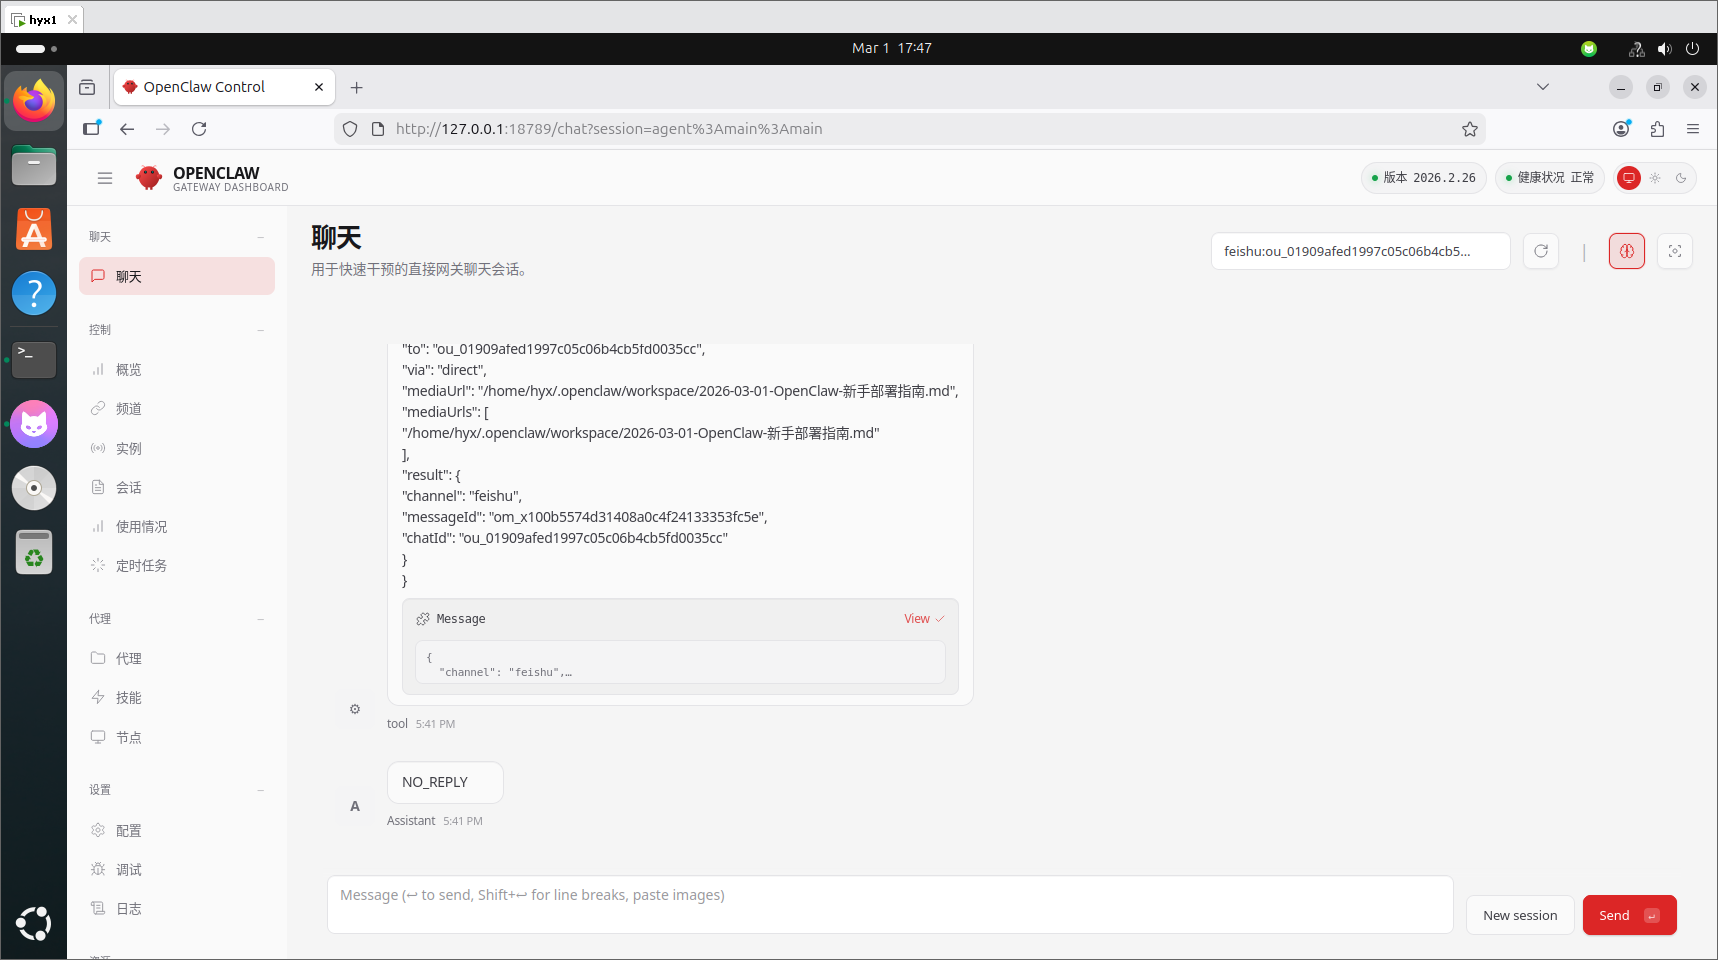List all tabs dropdown arrow
The width and height of the screenshot is (1718, 960).
pos(1543,87)
